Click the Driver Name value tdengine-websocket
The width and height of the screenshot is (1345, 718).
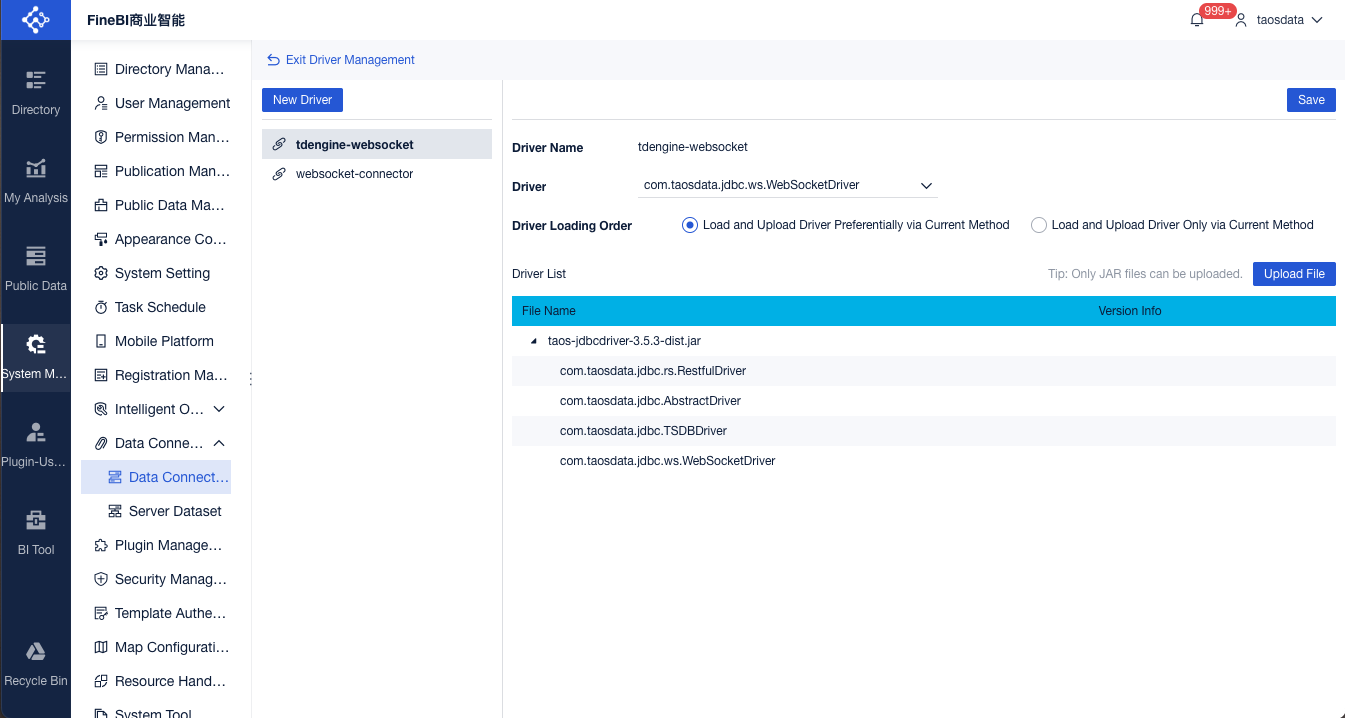pos(693,147)
